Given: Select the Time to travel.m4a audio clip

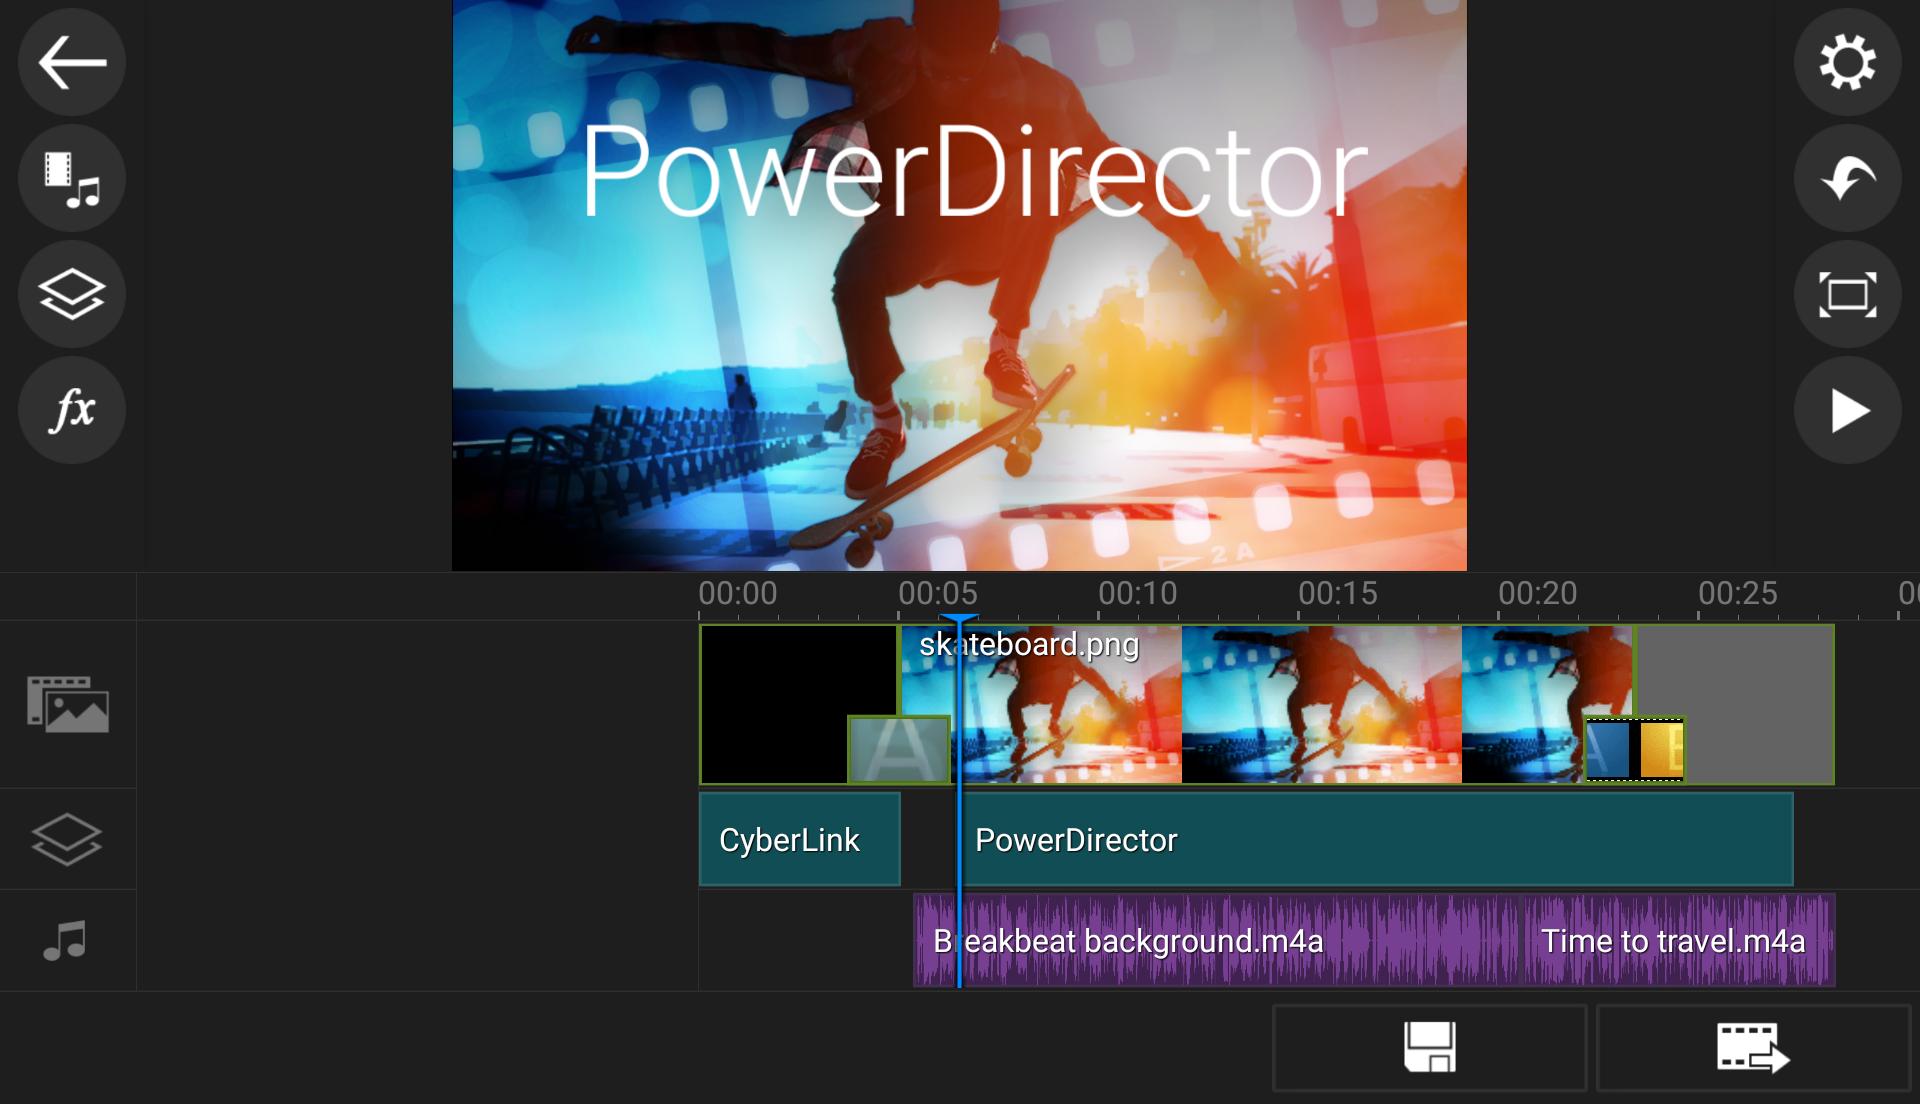Looking at the screenshot, I should click(x=1677, y=941).
